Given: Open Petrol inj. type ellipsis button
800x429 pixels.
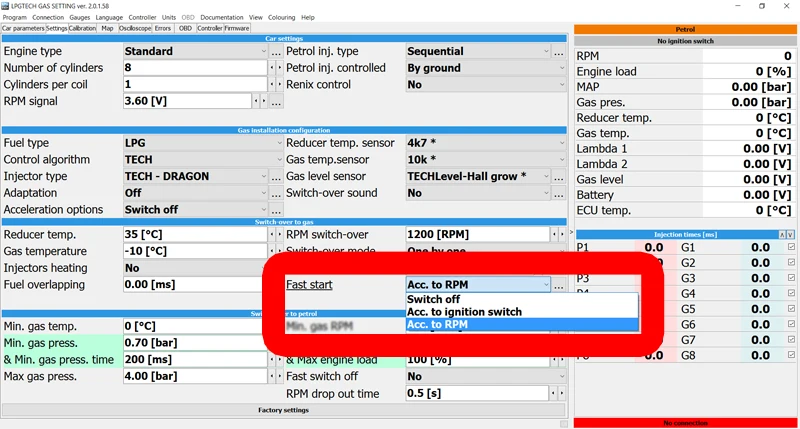Looking at the screenshot, I should 559,52.
